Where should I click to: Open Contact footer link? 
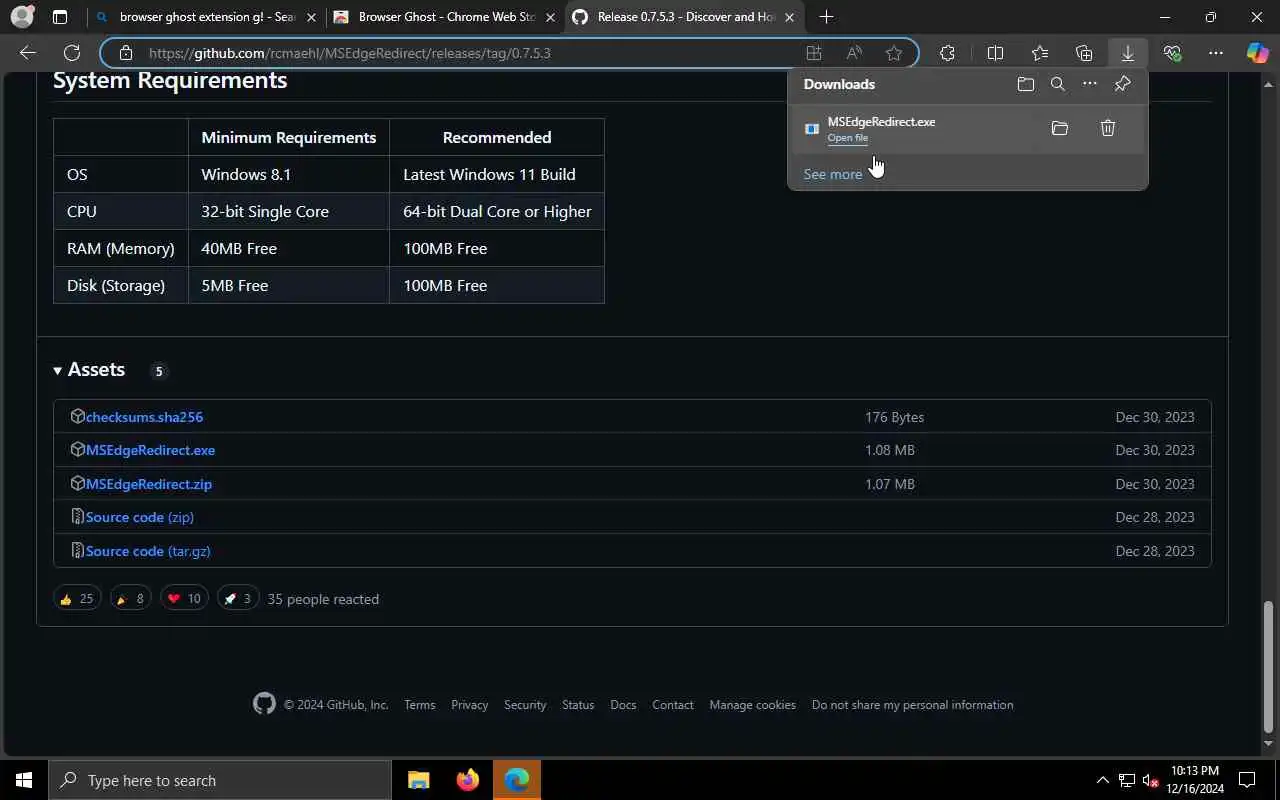pos(673,705)
